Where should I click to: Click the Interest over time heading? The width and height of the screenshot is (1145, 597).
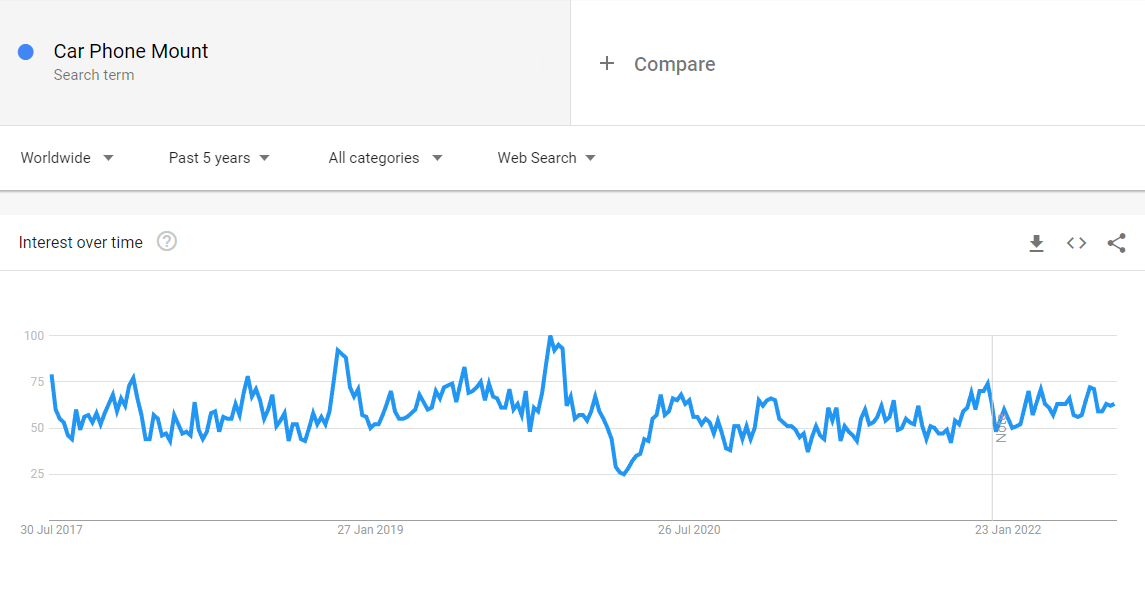tap(80, 242)
